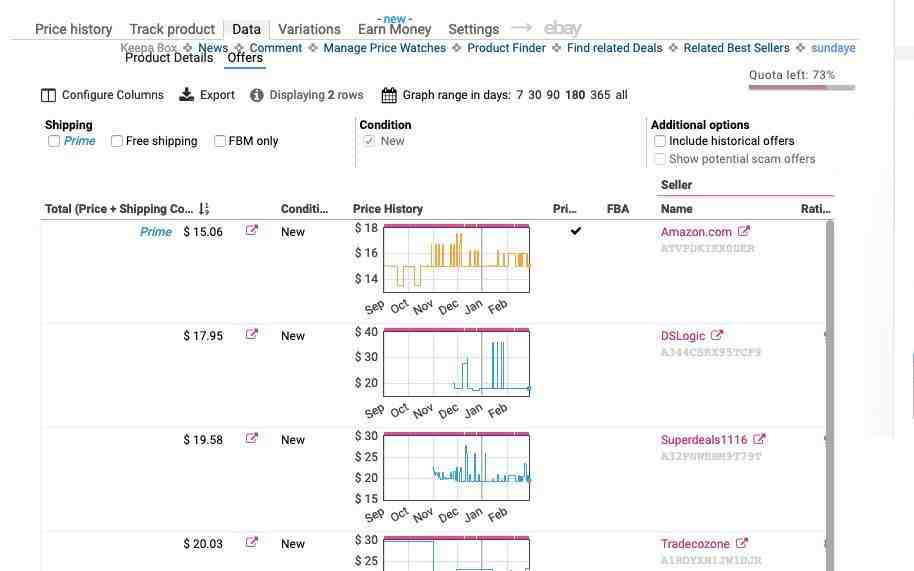Screen dimensions: 914x571
Task: Toggle the FBM only checkbox
Action: point(220,141)
